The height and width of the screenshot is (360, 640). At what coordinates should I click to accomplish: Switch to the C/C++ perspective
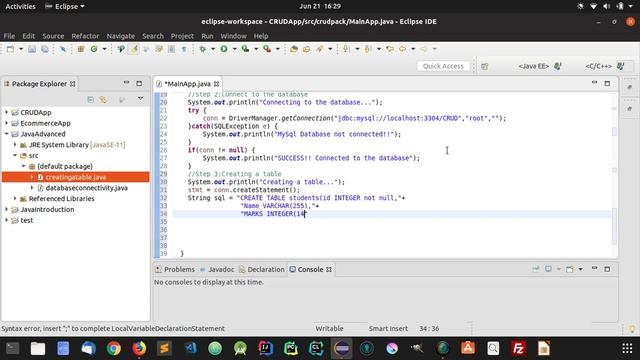[604, 66]
